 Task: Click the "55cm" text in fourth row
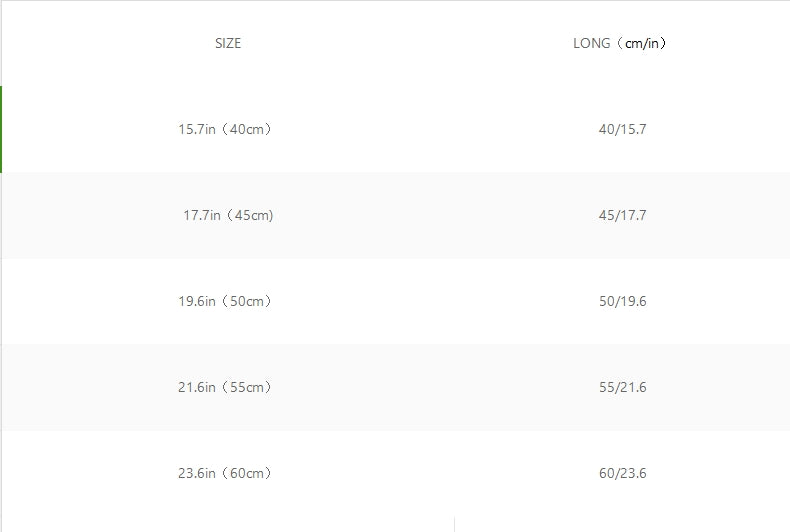[x=247, y=387]
